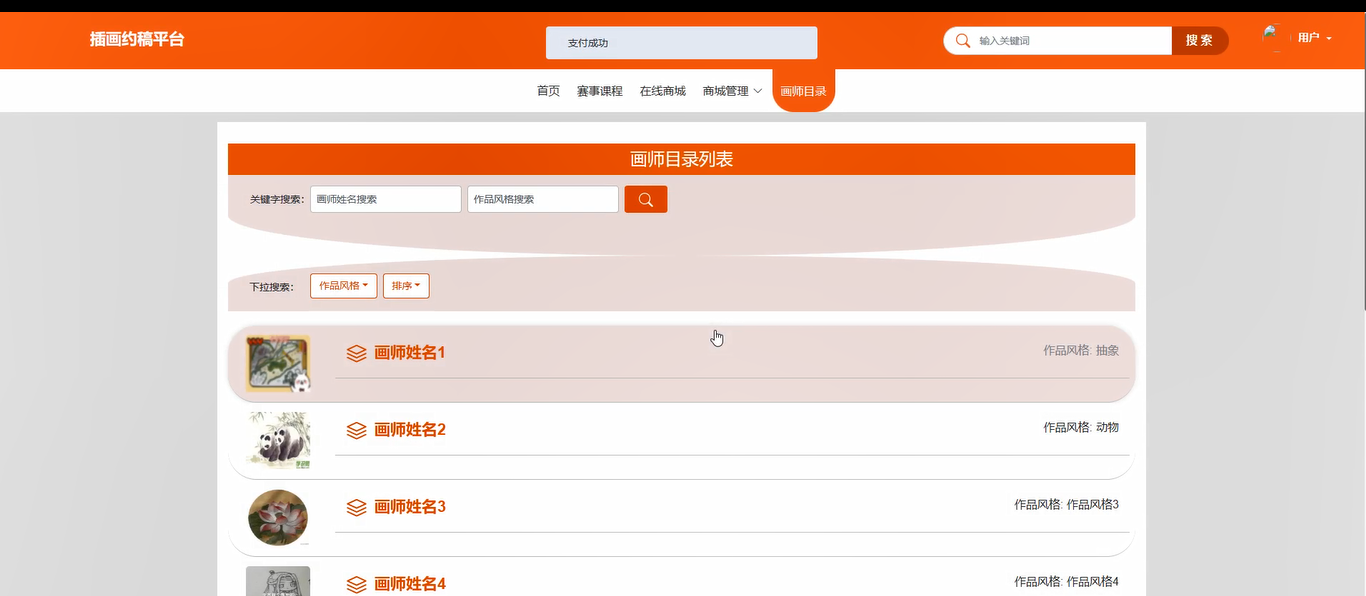Image resolution: width=1366 pixels, height=596 pixels.
Task: Click the orange keyword search magnifier button
Action: coord(646,199)
